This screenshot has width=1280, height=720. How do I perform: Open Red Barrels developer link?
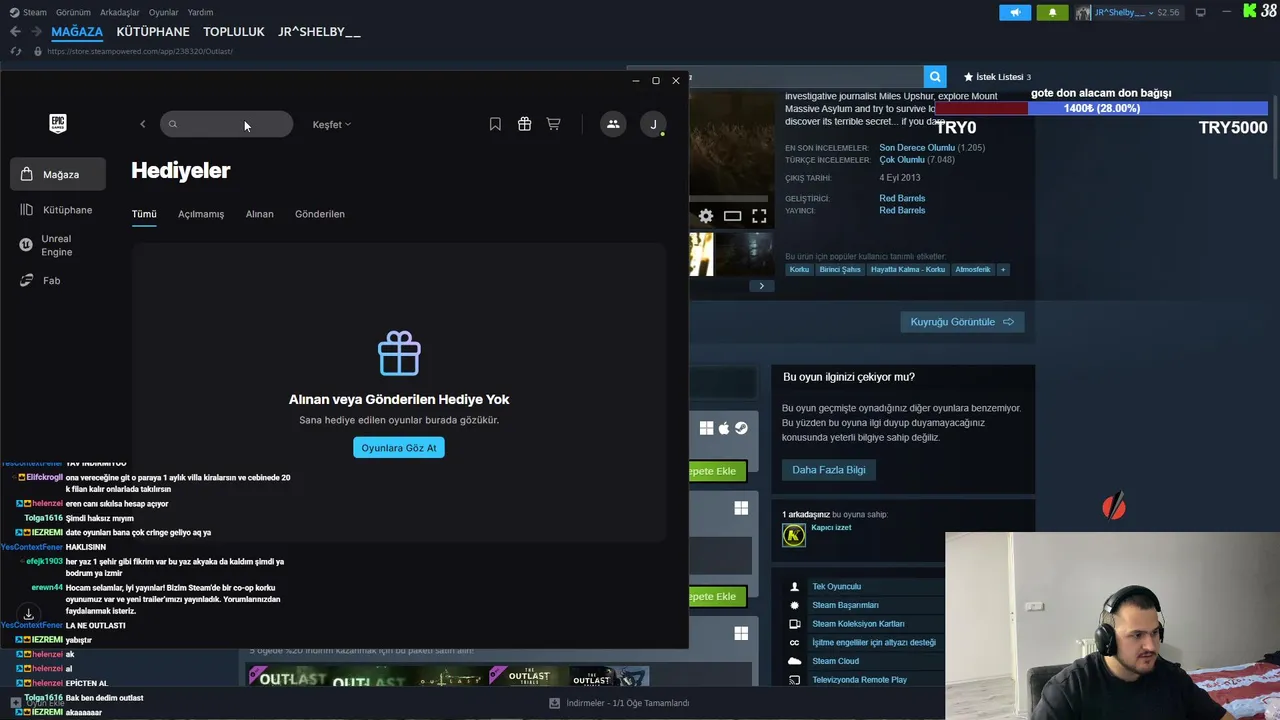tap(902, 198)
